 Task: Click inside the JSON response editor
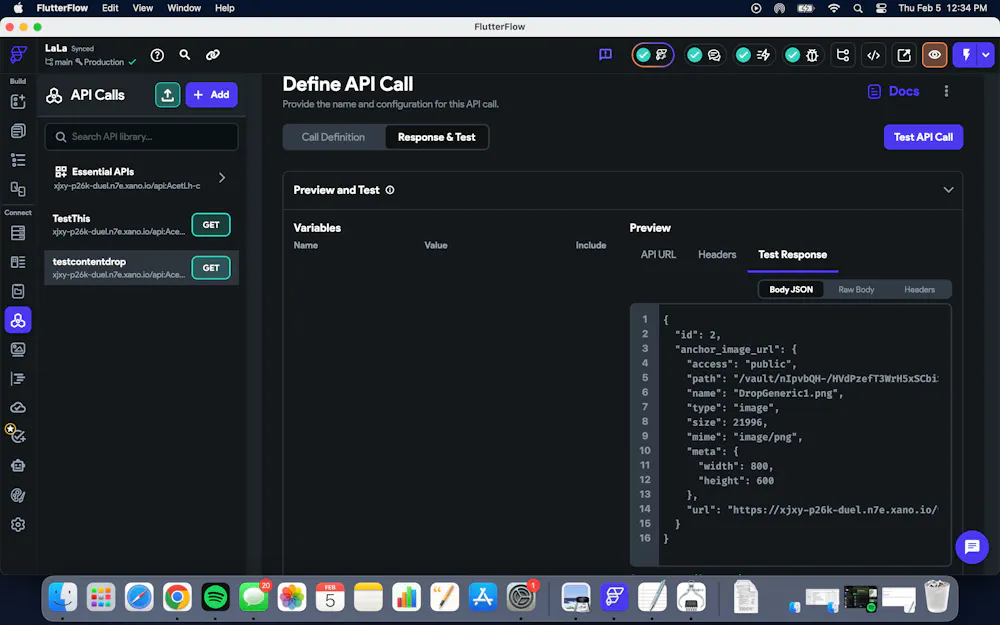click(x=791, y=435)
